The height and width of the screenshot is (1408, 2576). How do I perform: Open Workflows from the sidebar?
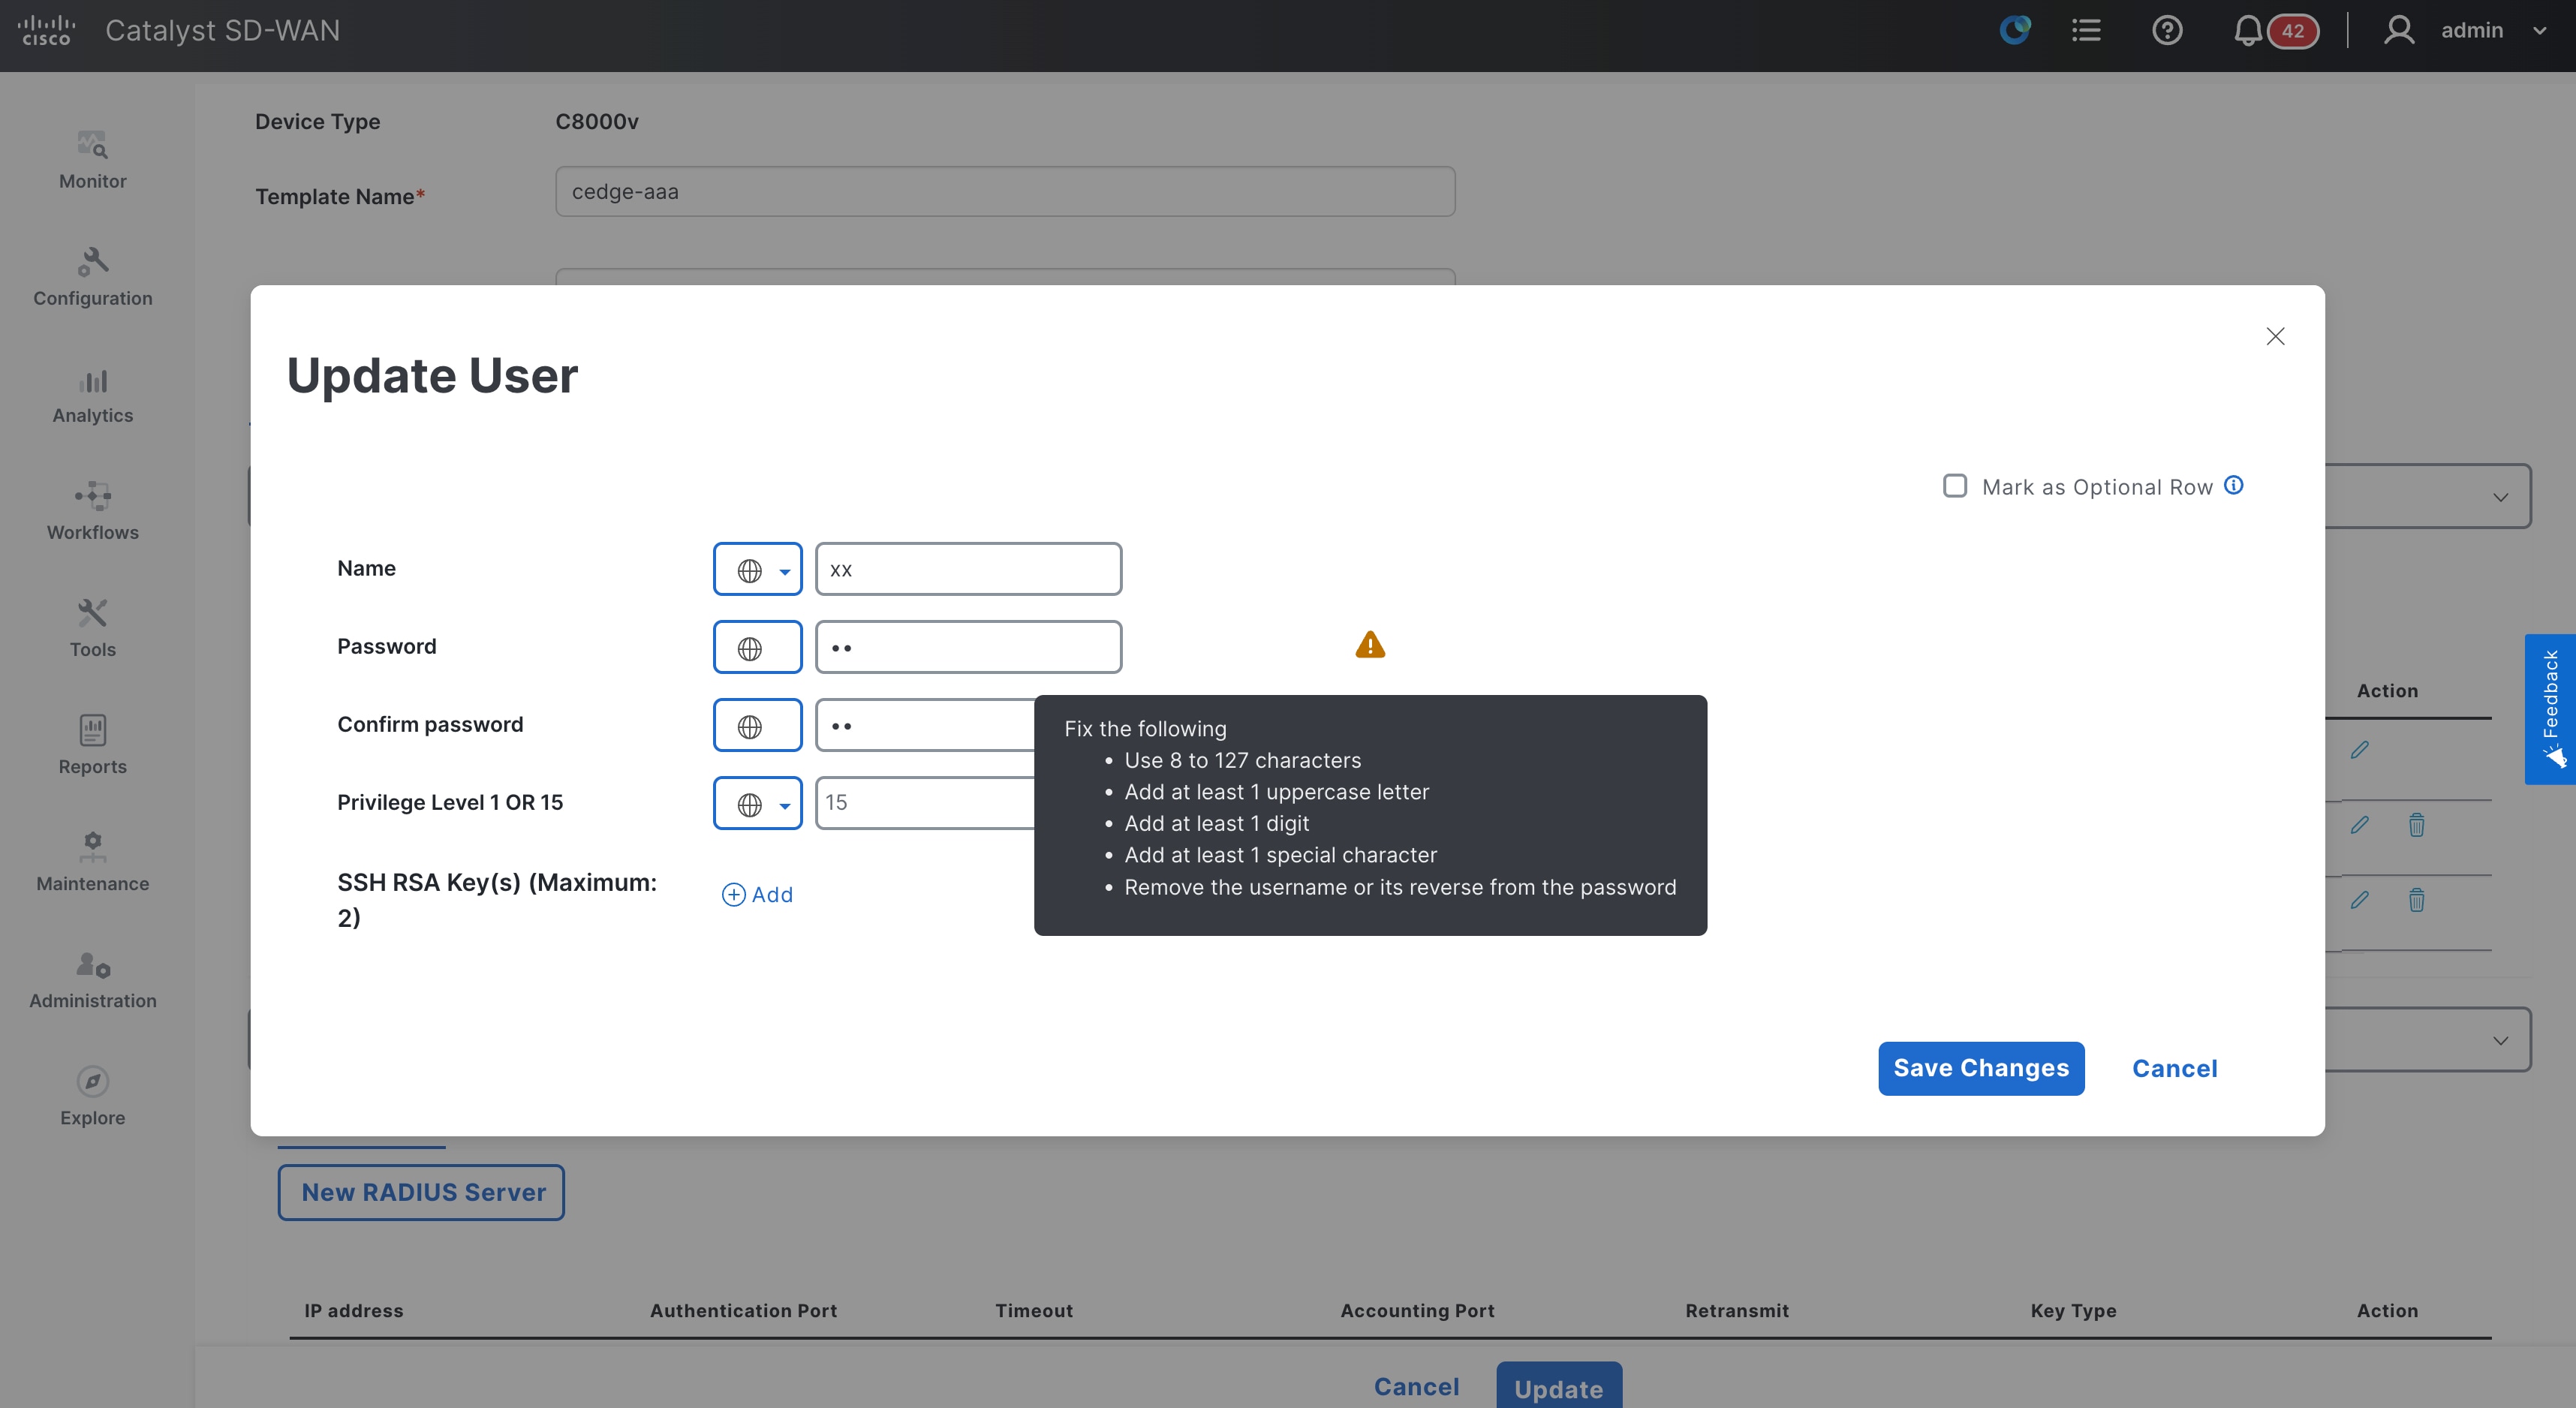(x=92, y=511)
